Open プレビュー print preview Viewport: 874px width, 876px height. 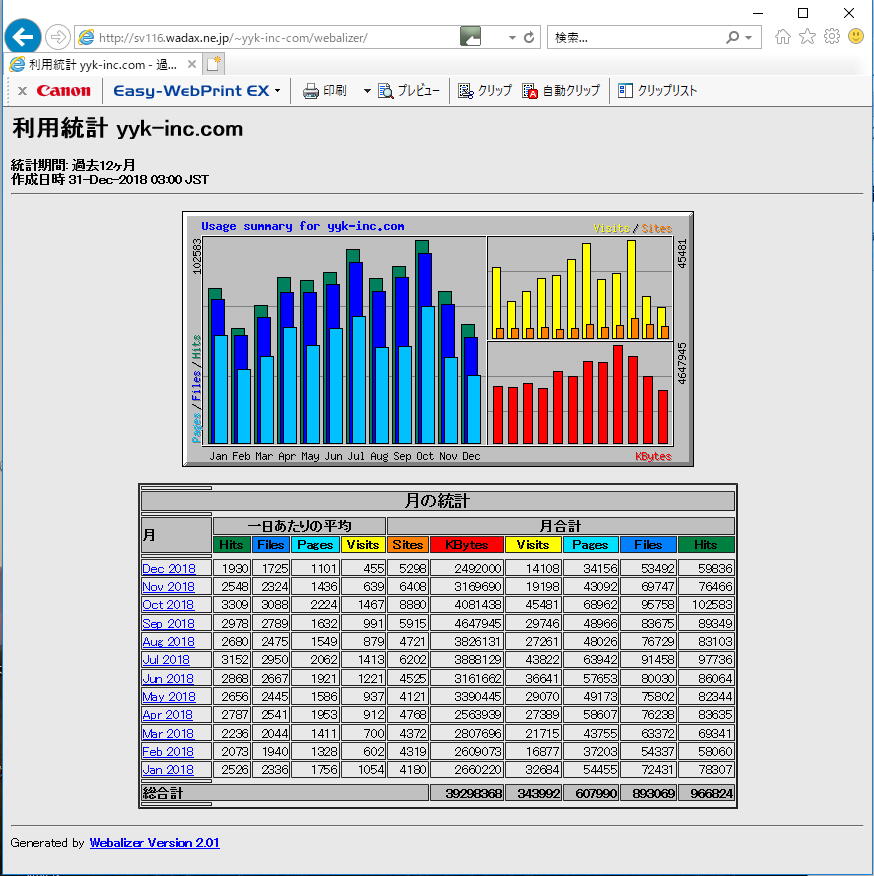coord(409,91)
